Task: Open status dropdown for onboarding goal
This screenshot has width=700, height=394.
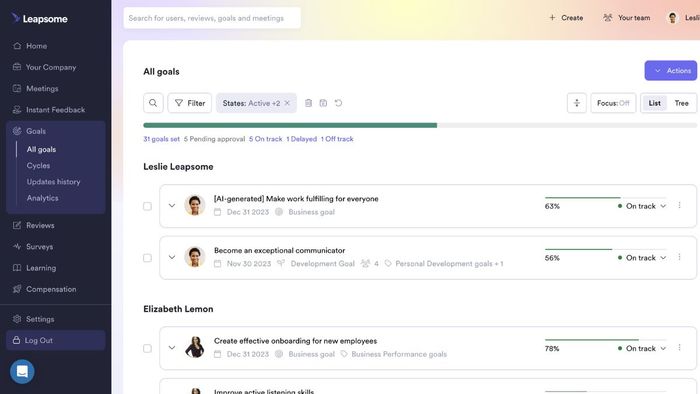Action: click(642, 348)
